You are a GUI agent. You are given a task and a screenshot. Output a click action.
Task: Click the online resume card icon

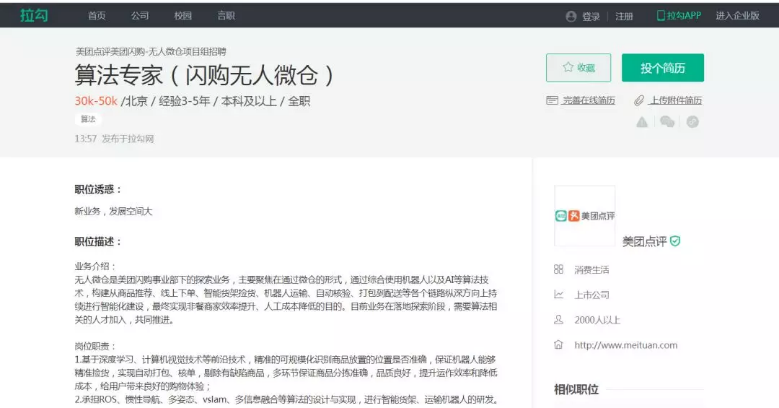pos(552,100)
